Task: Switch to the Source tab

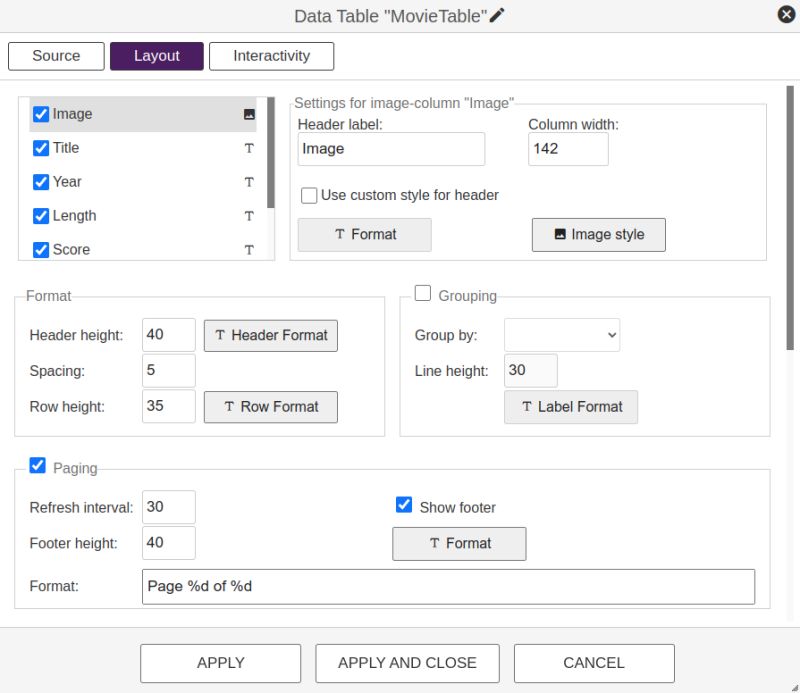Action: (56, 56)
